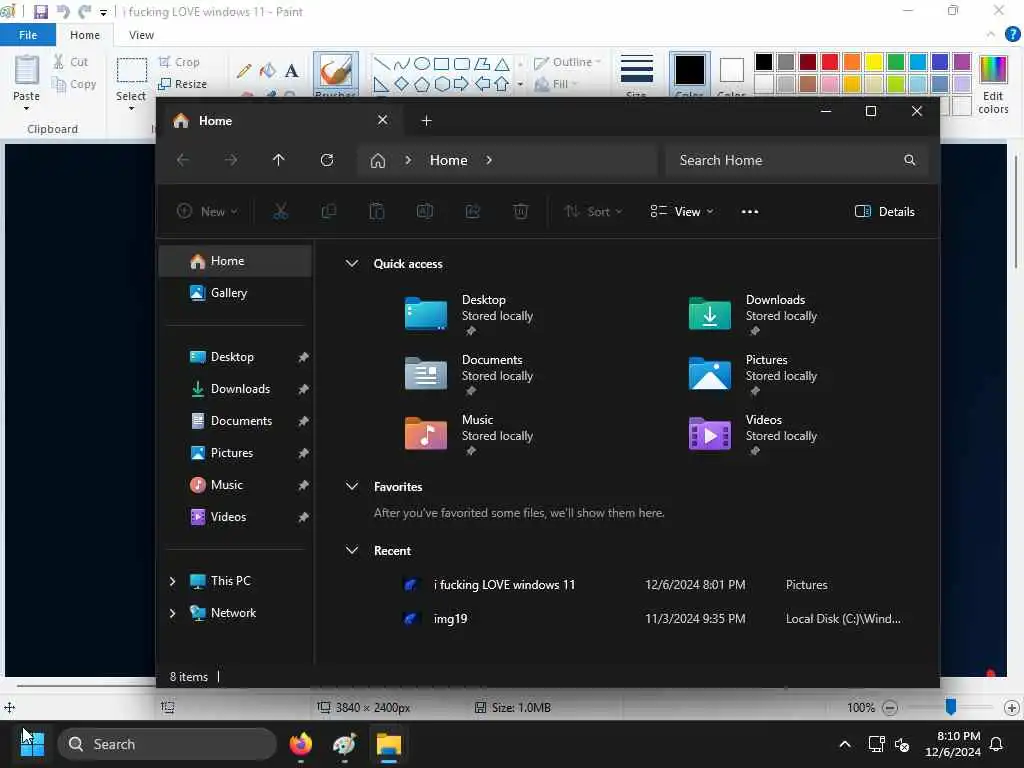Viewport: 1024px width, 768px height.
Task: Select the Text tool in Paint
Action: pos(292,71)
